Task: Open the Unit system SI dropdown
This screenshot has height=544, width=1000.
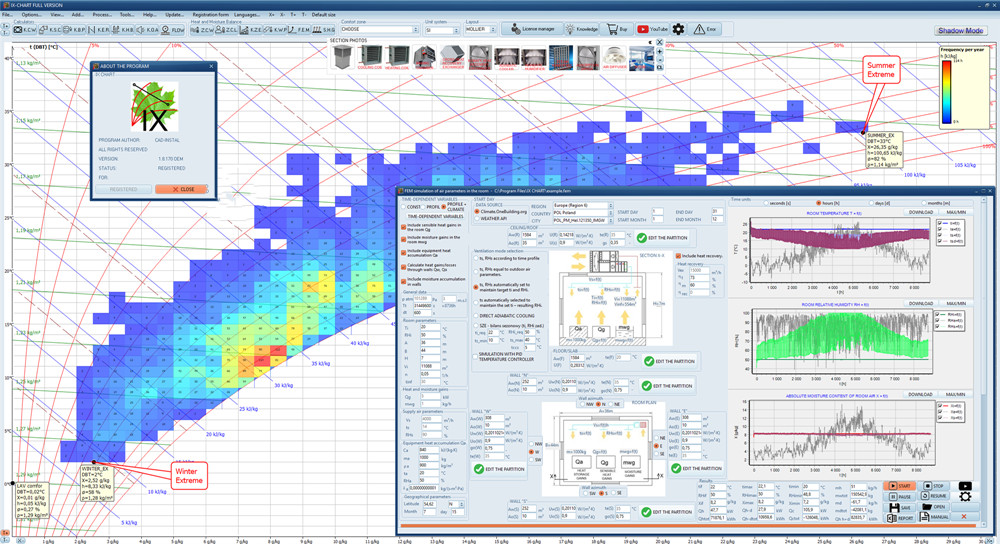Action: click(x=442, y=30)
